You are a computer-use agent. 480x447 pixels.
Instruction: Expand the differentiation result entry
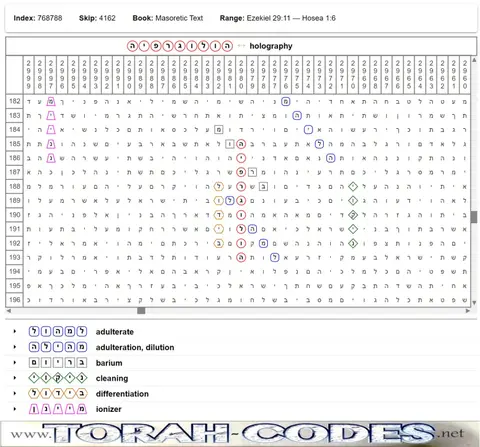click(x=14, y=393)
